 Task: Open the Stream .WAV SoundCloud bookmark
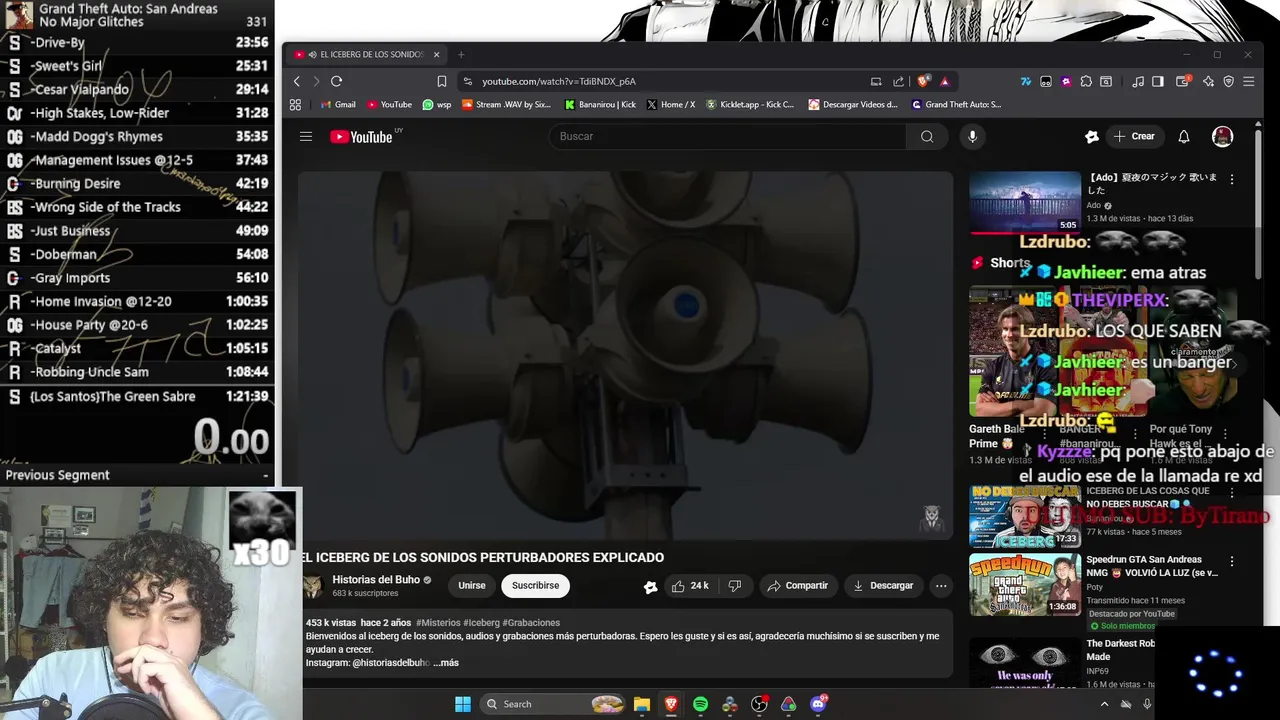click(x=506, y=104)
